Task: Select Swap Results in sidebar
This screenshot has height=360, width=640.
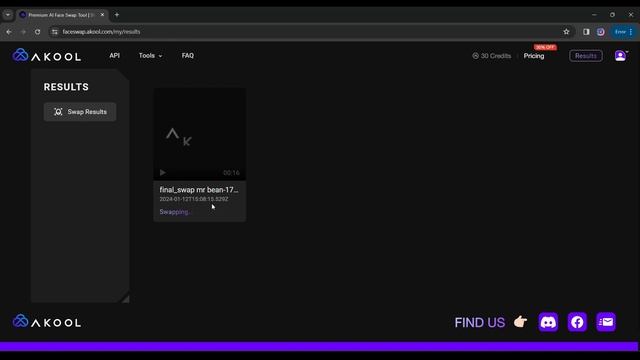Action: click(x=80, y=112)
